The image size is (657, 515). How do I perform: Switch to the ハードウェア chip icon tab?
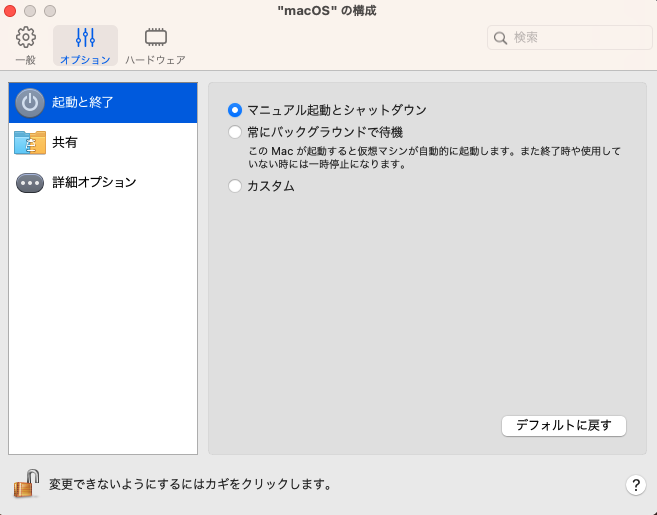pos(155,38)
